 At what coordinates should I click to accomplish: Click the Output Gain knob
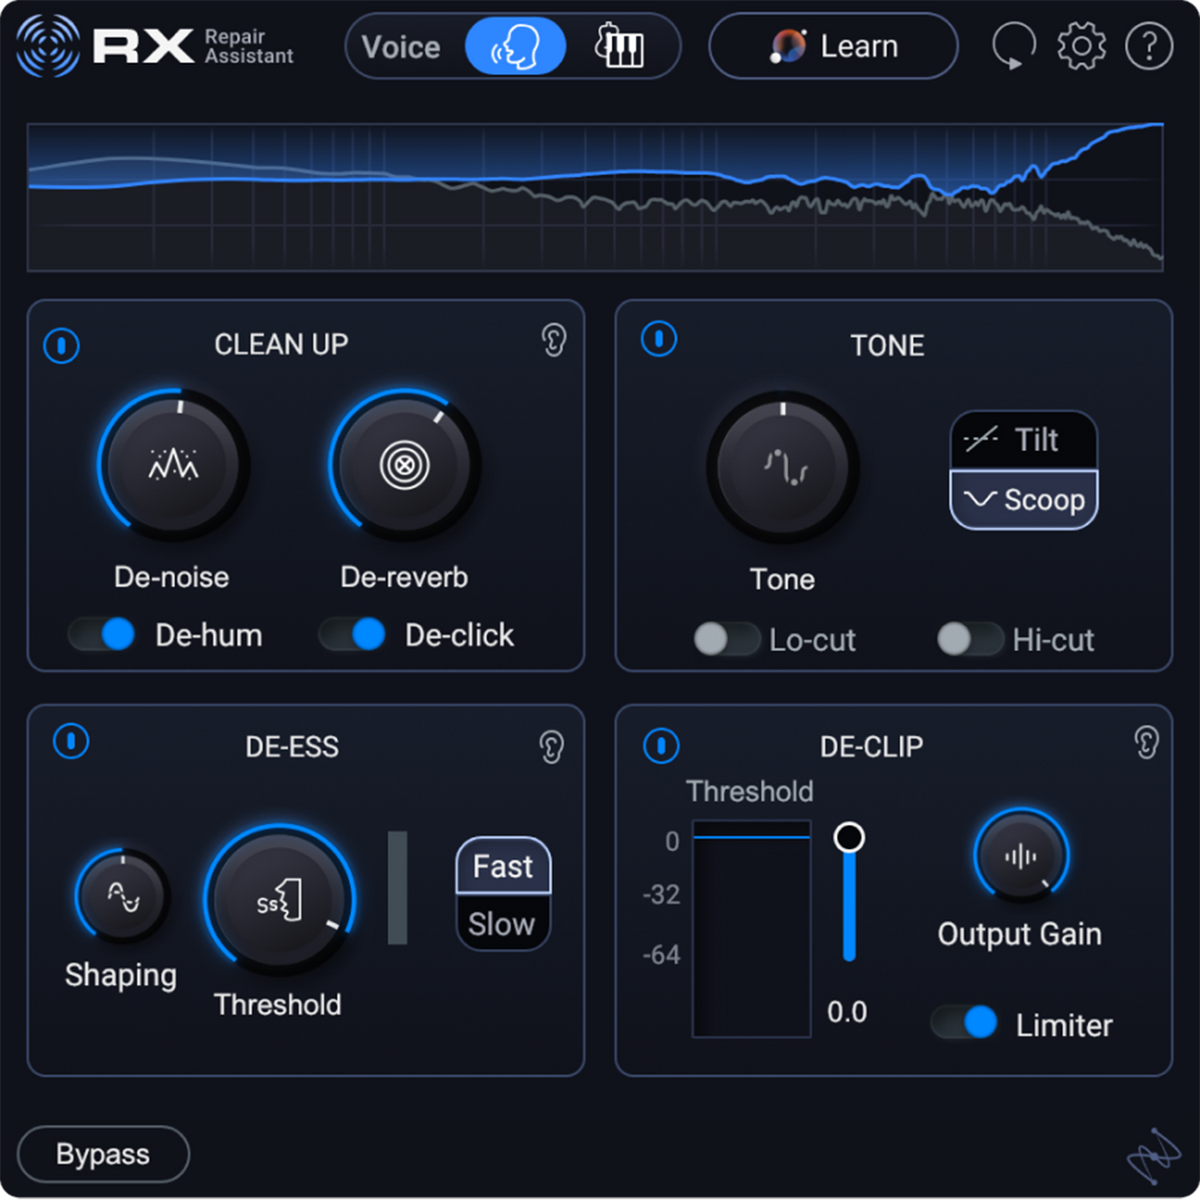pos(1021,857)
